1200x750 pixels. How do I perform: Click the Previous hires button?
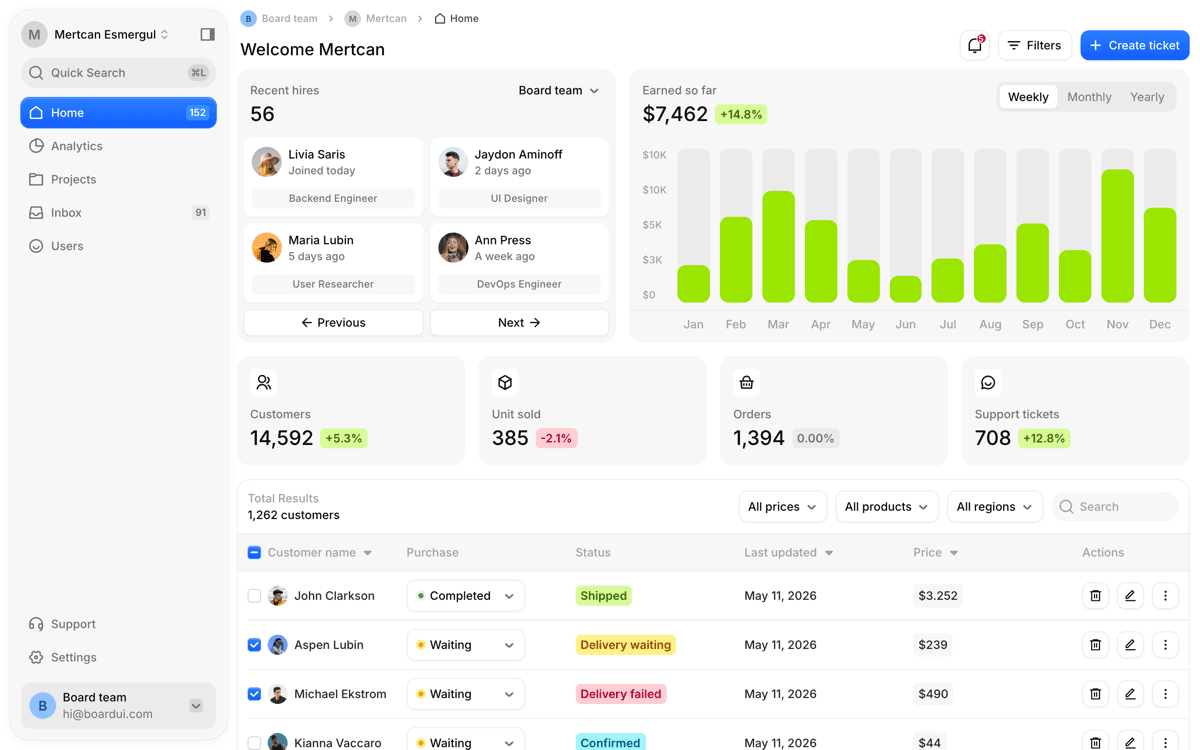click(333, 323)
